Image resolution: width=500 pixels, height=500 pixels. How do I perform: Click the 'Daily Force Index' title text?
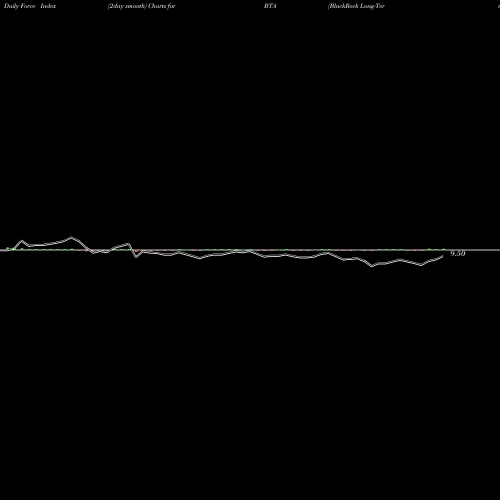(30, 6)
